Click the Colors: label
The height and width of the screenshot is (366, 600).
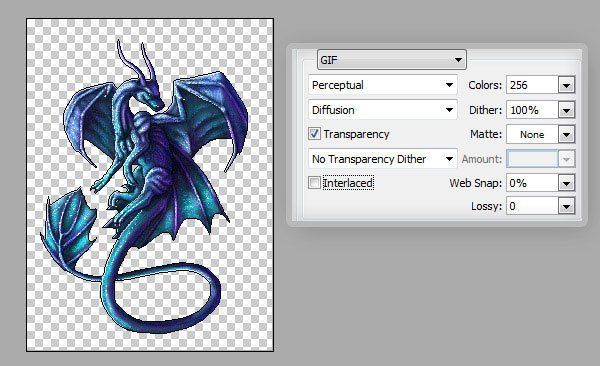point(485,85)
